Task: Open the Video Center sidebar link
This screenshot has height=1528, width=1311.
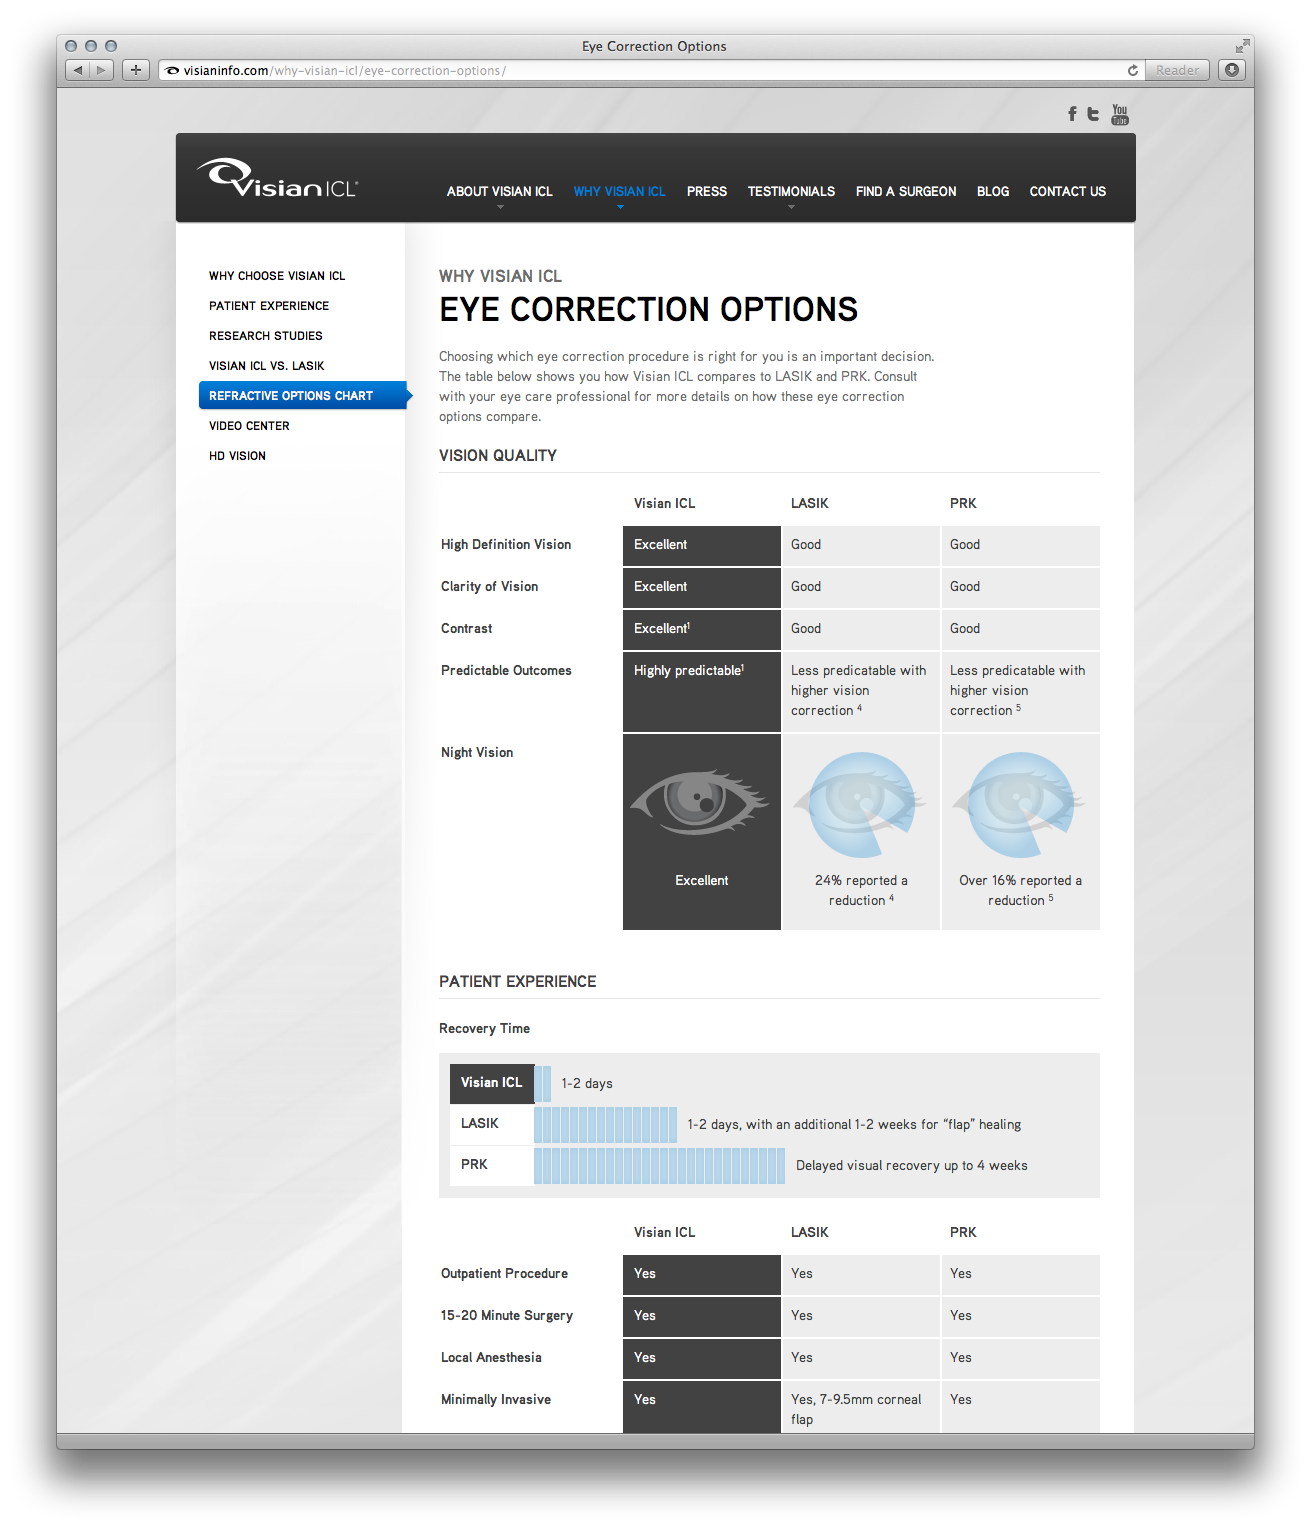Action: tap(249, 426)
